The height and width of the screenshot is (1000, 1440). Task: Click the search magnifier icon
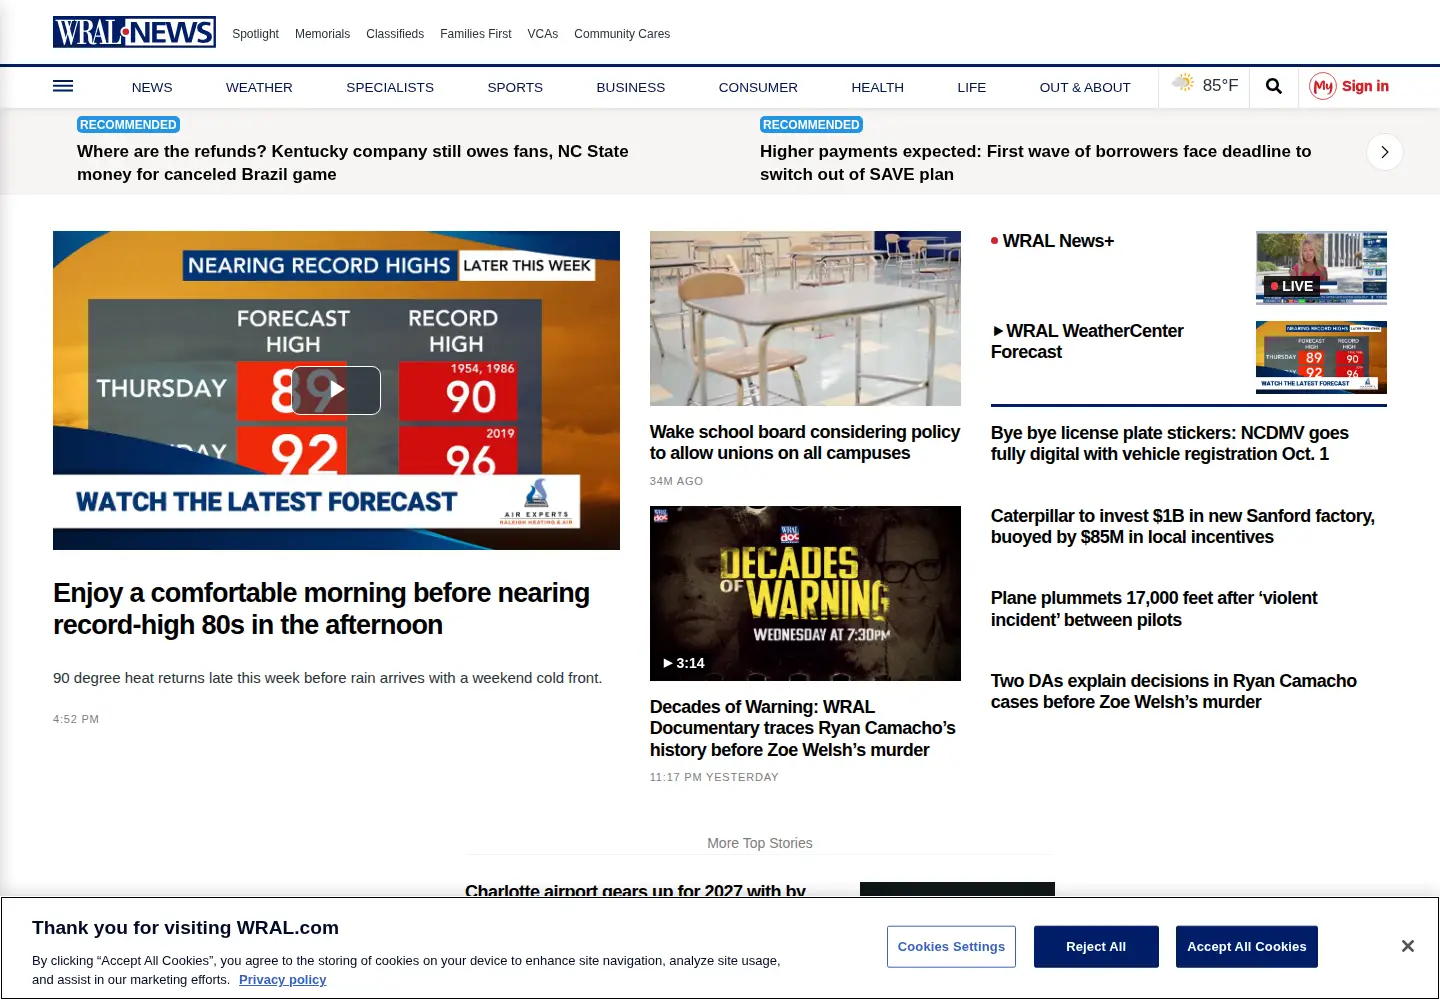pos(1274,86)
